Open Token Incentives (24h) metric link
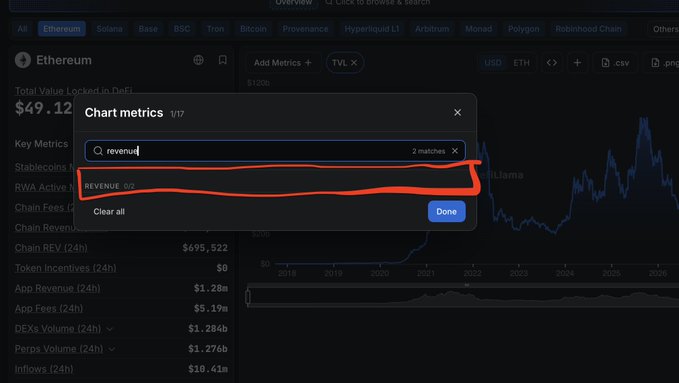The height and width of the screenshot is (383, 679). pyautogui.click(x=65, y=268)
